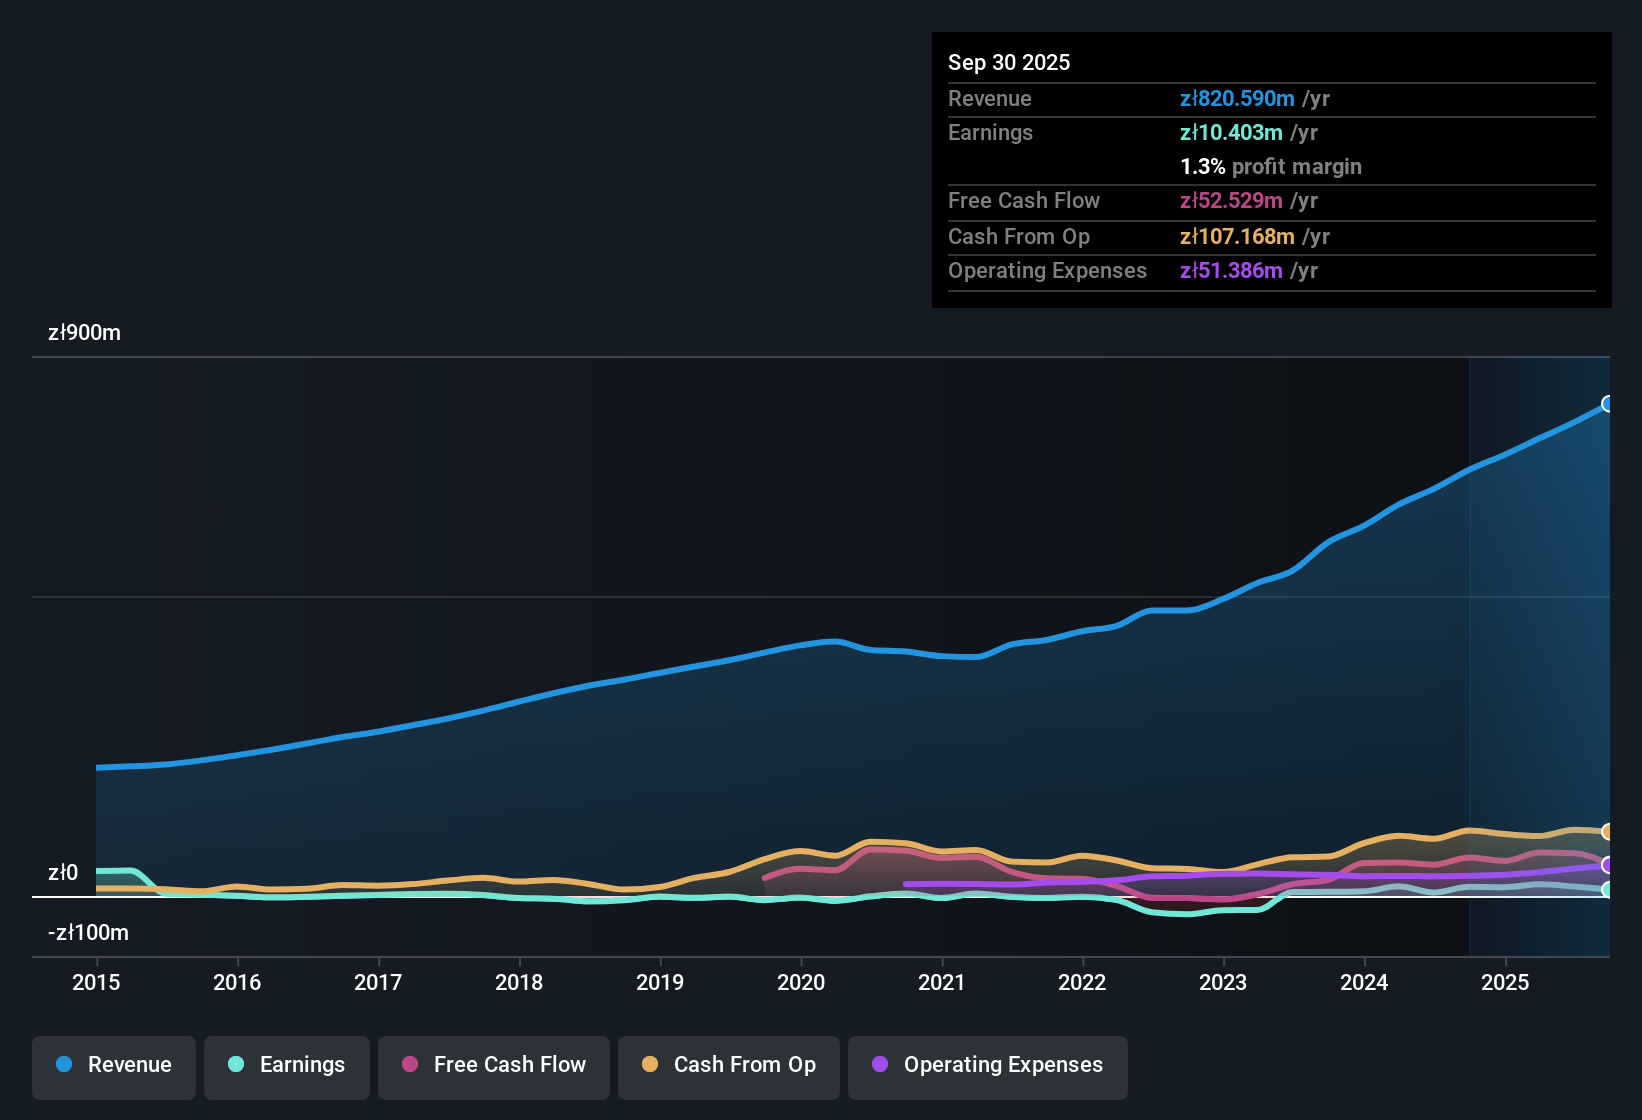This screenshot has height=1120, width=1642.
Task: Click the orange Cash From Op legend dot
Action: (649, 1065)
